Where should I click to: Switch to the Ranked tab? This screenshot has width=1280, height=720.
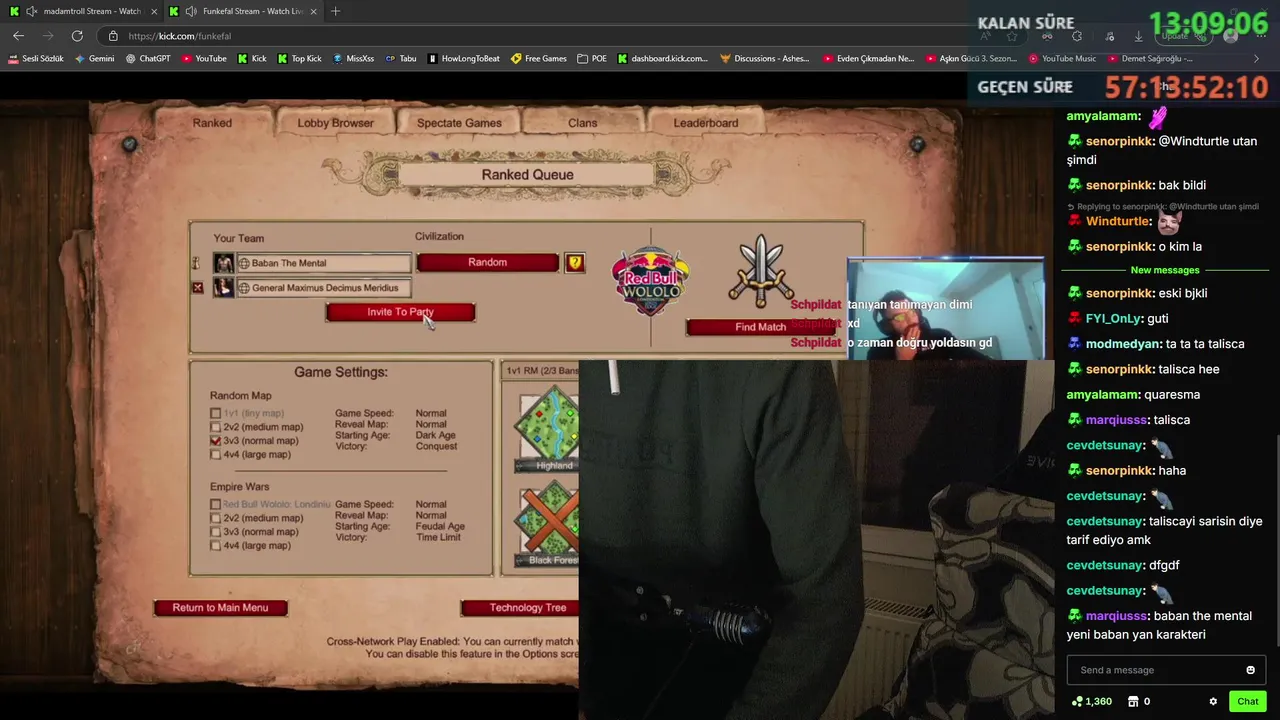pos(212,123)
